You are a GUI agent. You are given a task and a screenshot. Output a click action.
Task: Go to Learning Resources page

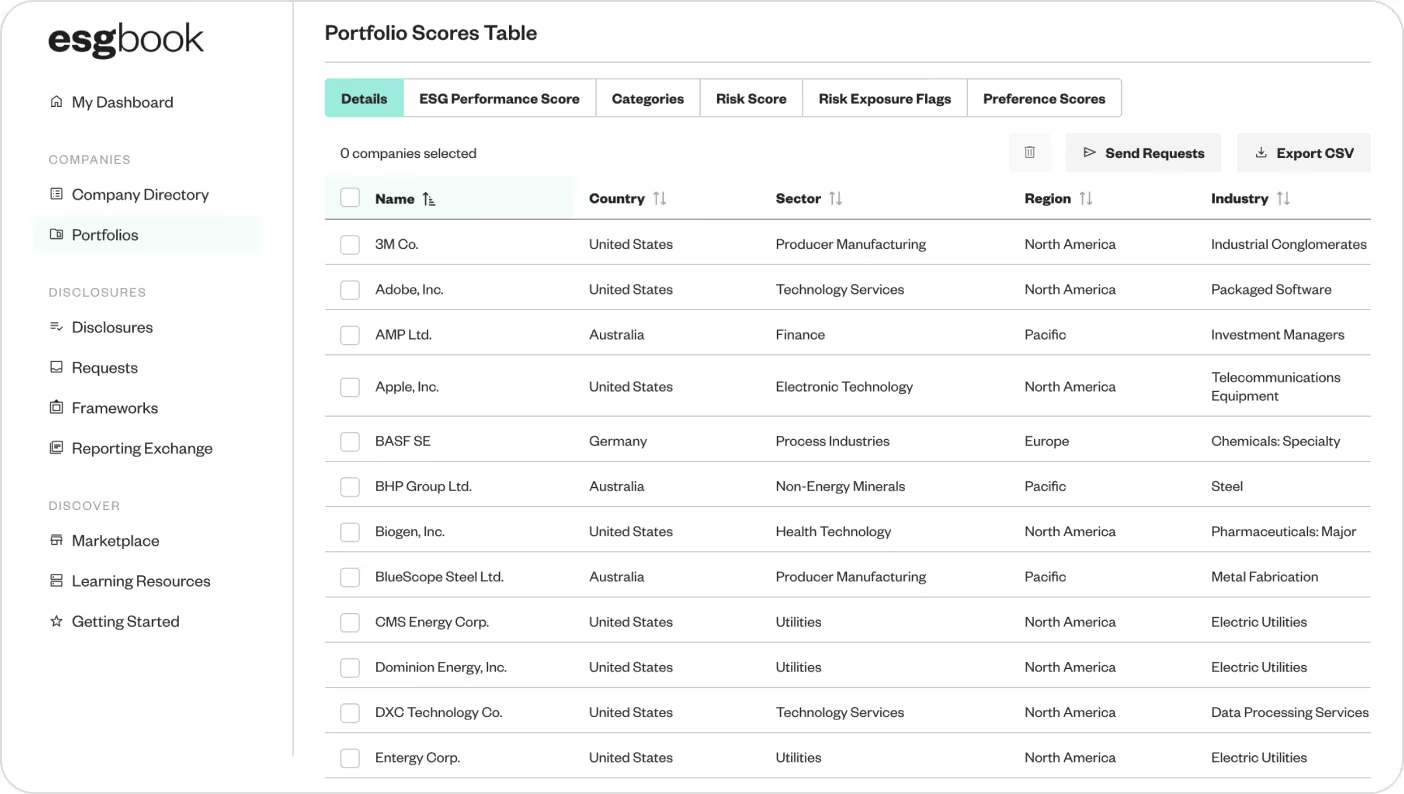point(141,581)
